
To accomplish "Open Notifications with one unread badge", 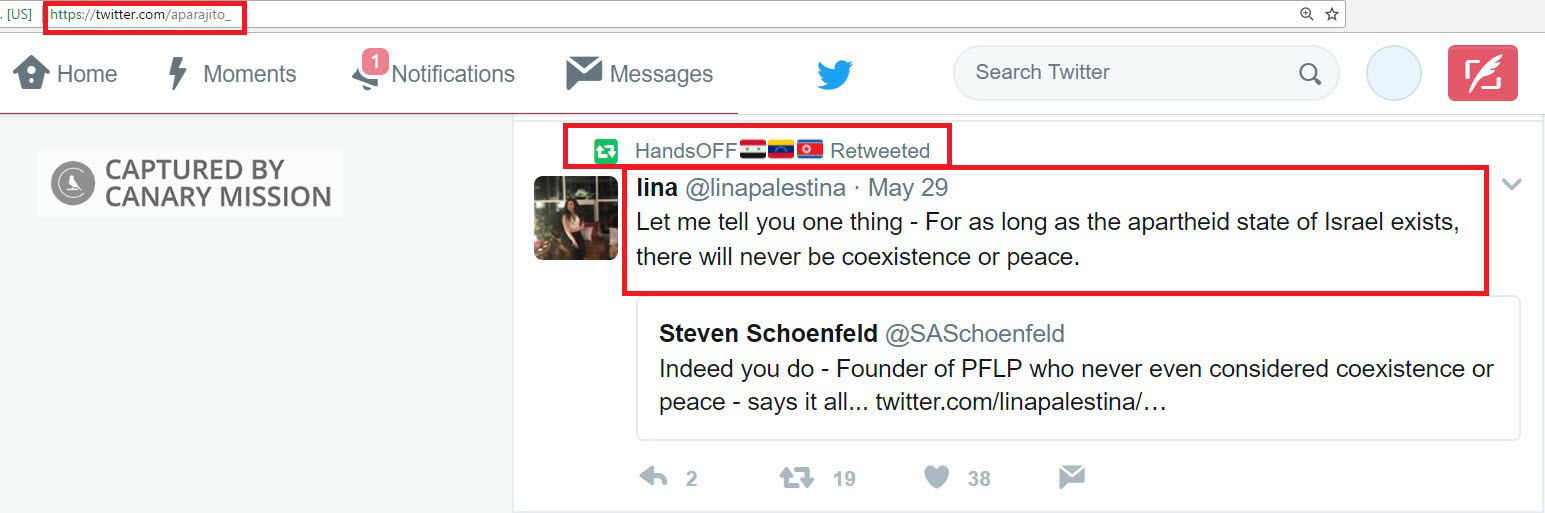I will click(434, 74).
